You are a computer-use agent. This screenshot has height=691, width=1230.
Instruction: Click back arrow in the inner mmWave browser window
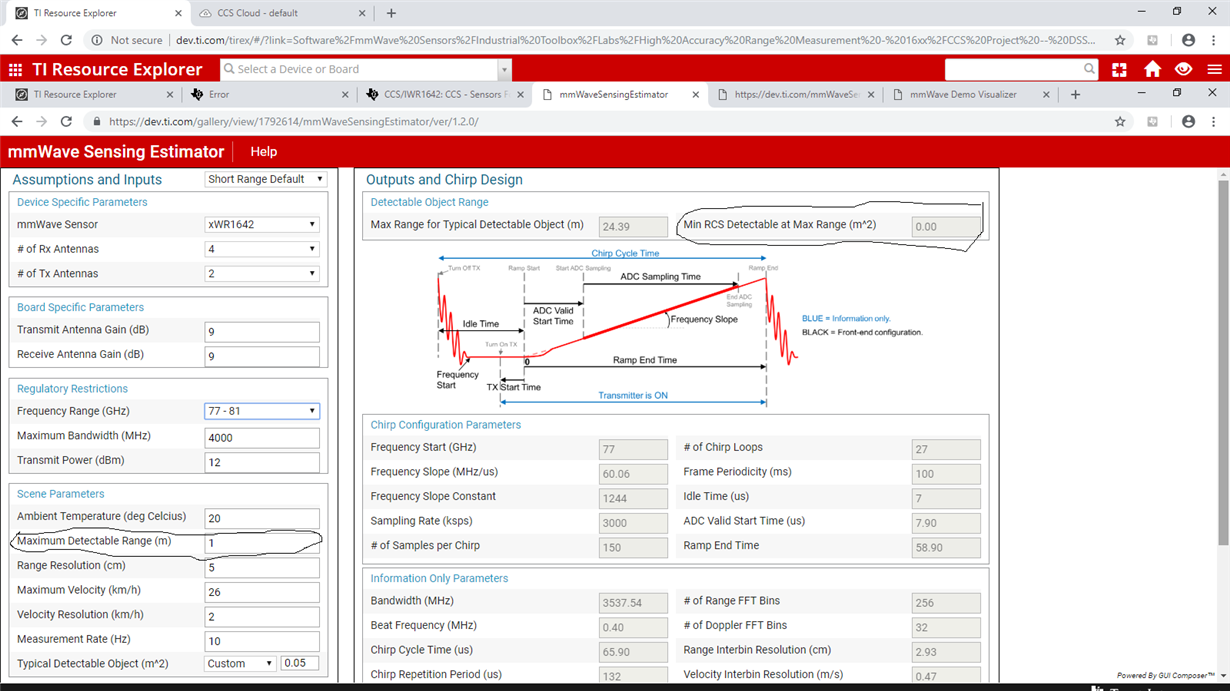[16, 121]
